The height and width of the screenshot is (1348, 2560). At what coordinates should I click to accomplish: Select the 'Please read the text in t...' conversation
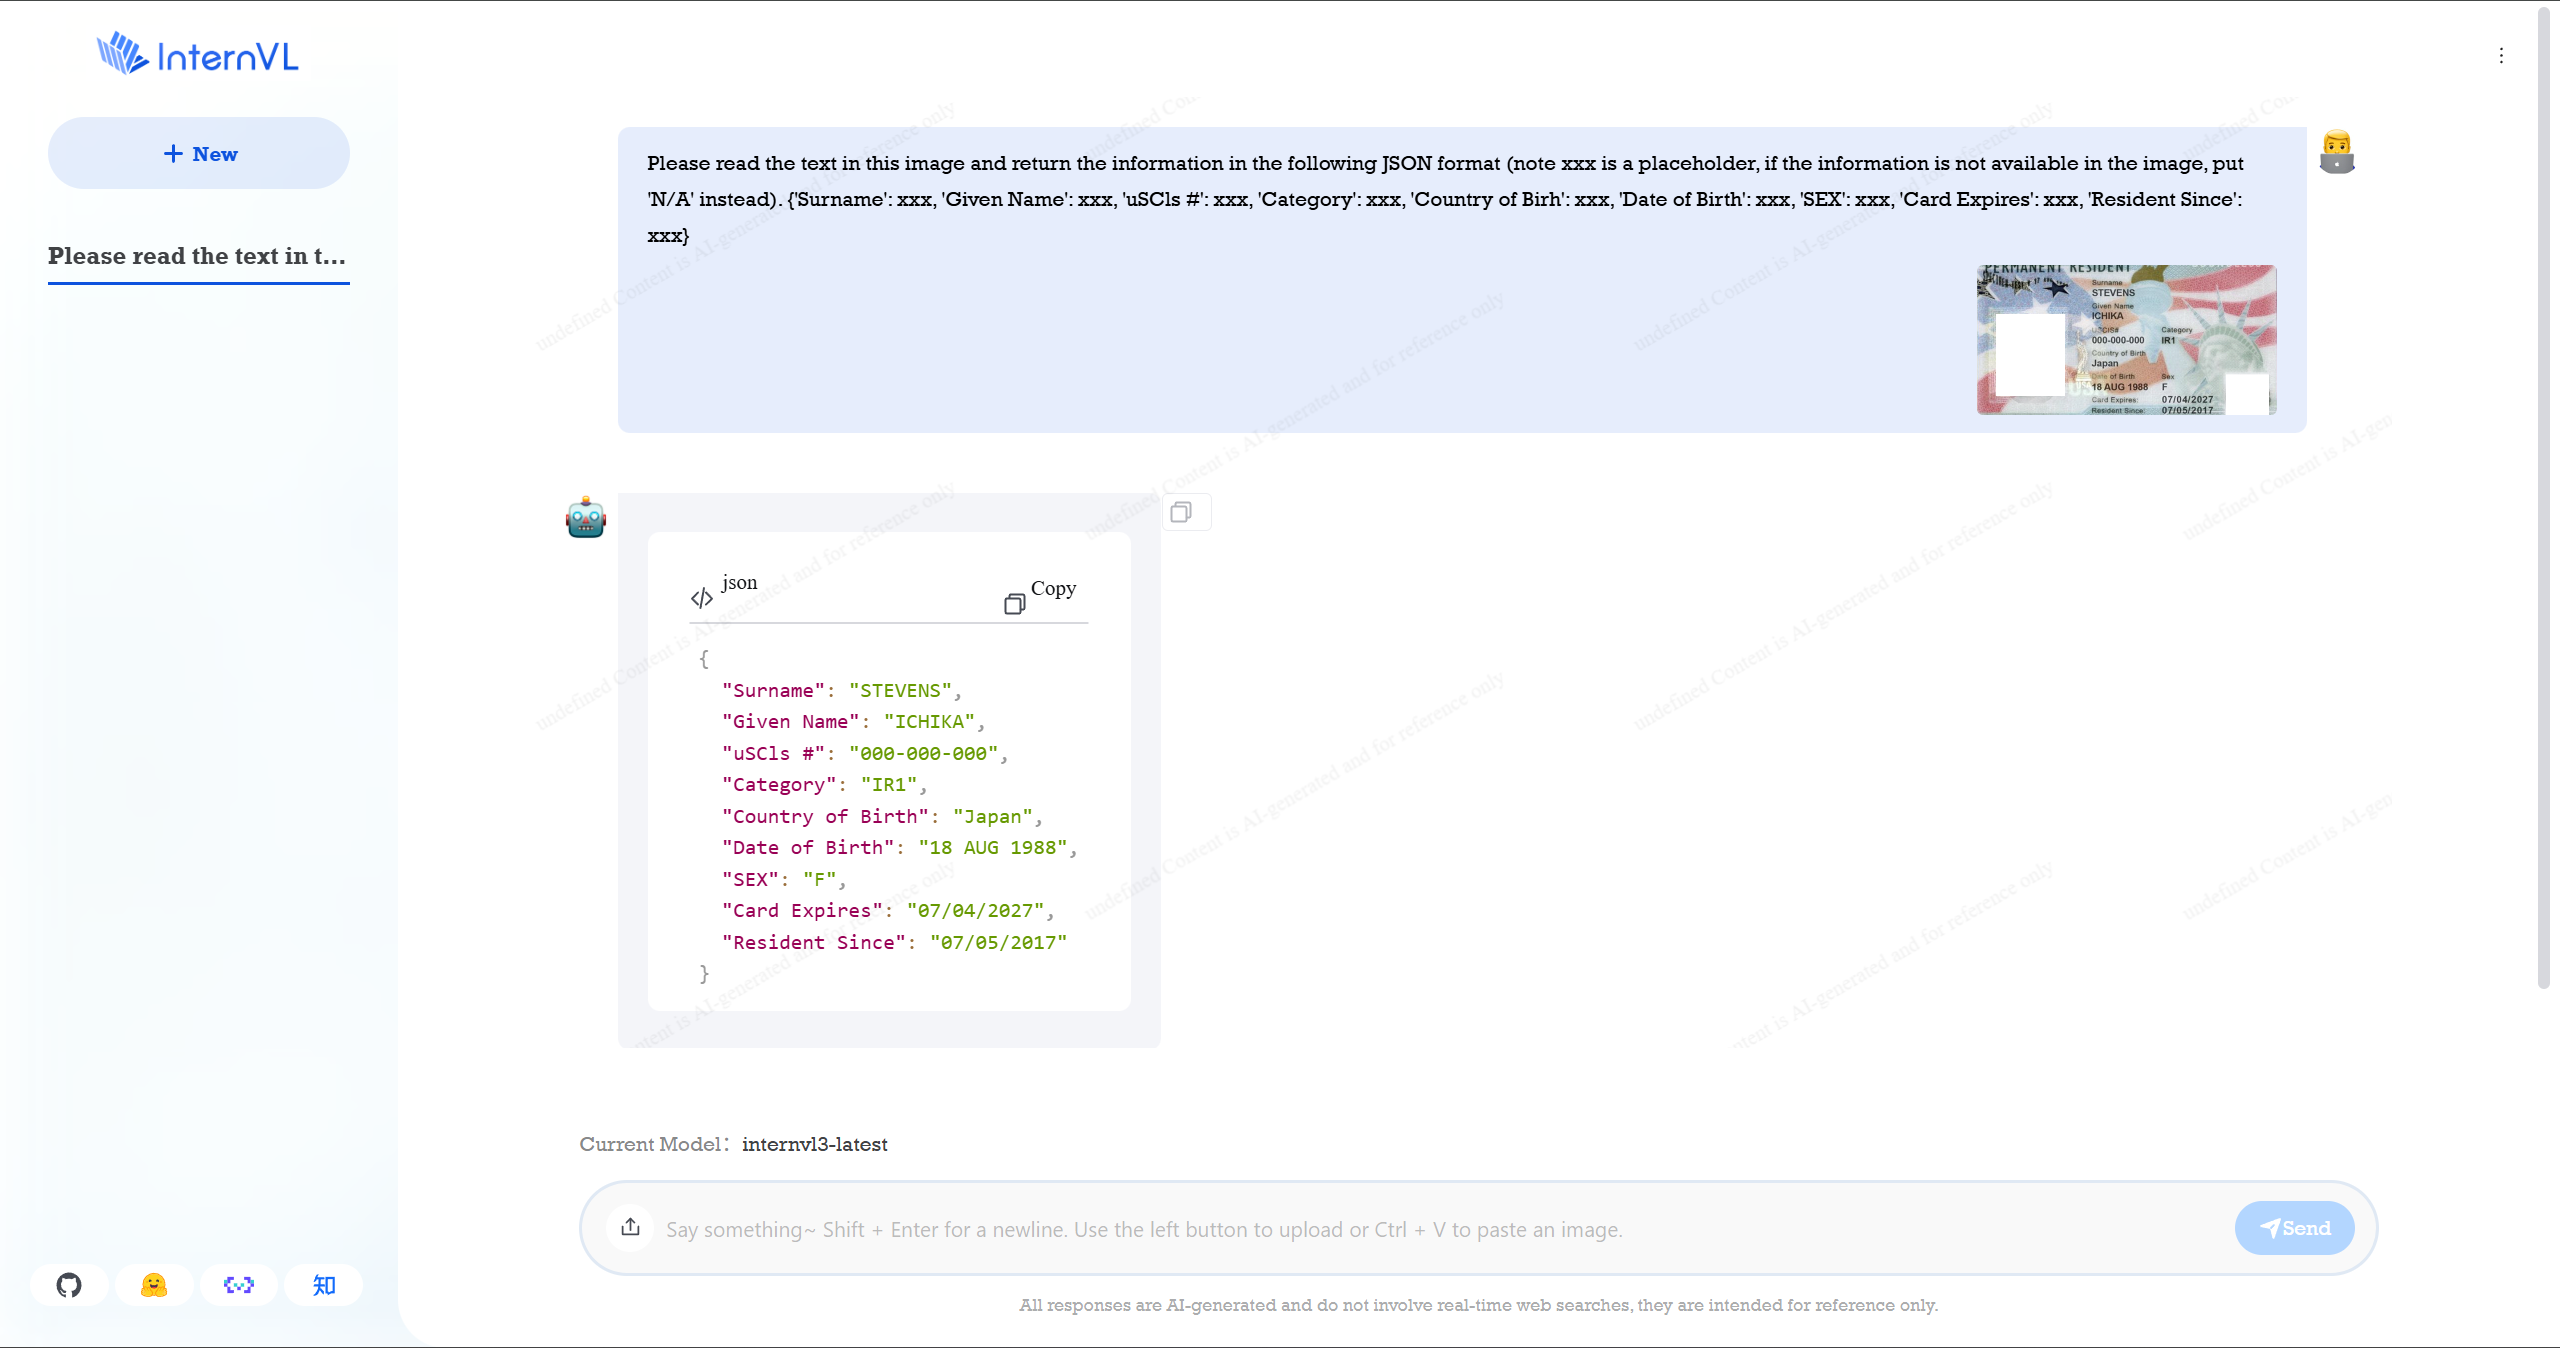tap(197, 256)
